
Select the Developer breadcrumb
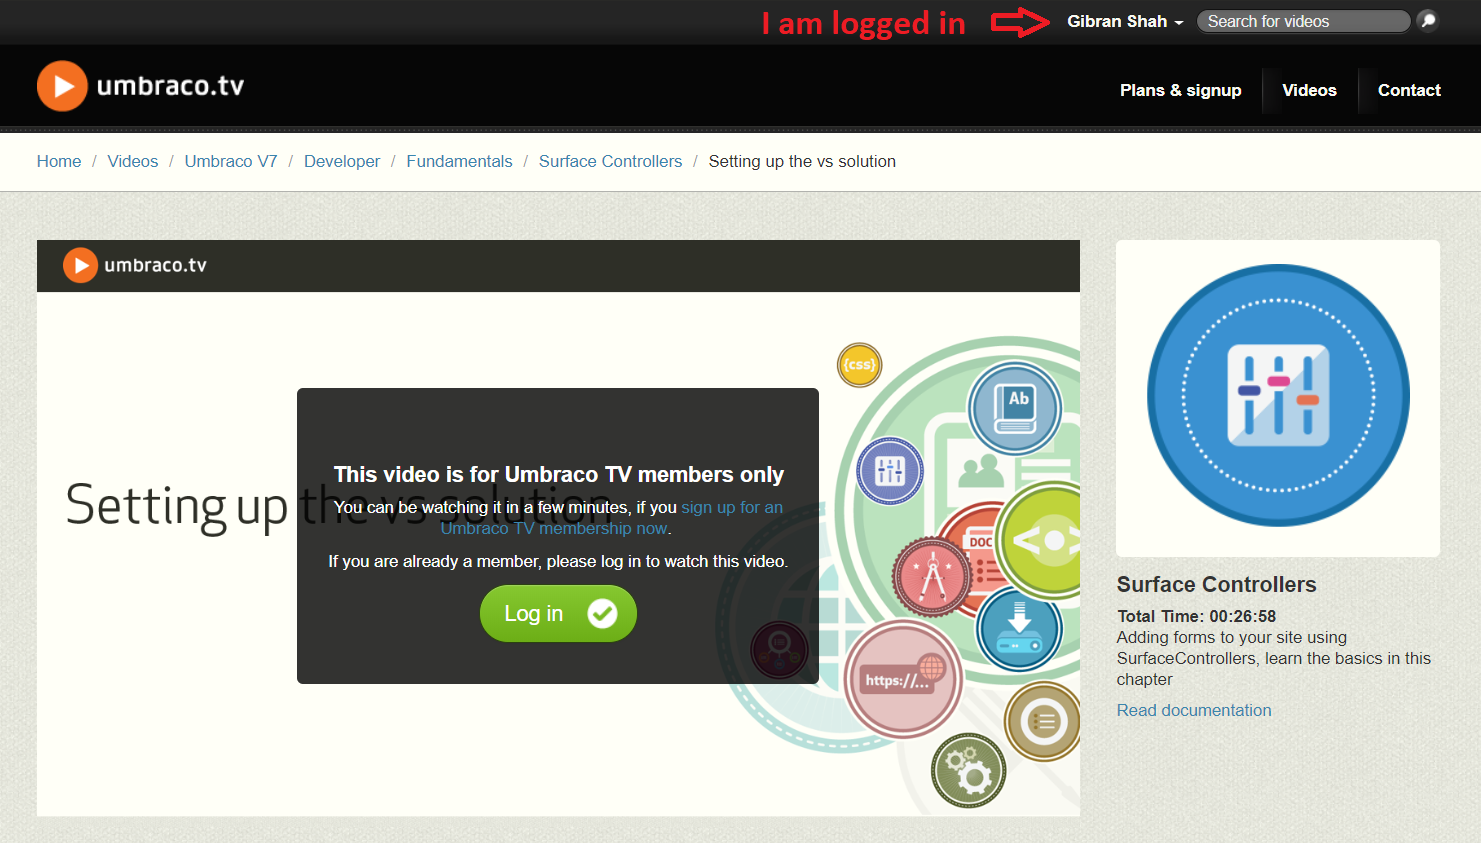click(342, 161)
